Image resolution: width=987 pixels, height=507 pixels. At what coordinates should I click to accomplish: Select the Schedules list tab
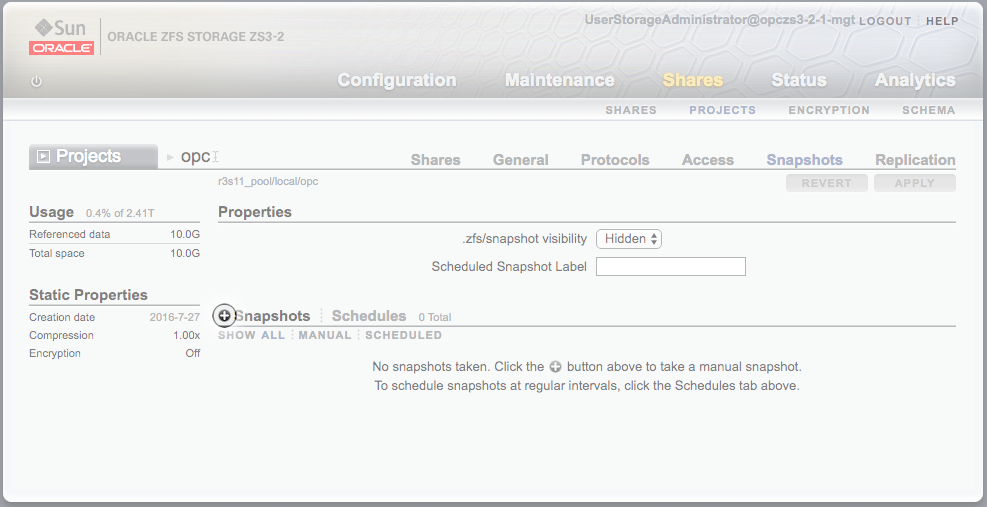369,316
